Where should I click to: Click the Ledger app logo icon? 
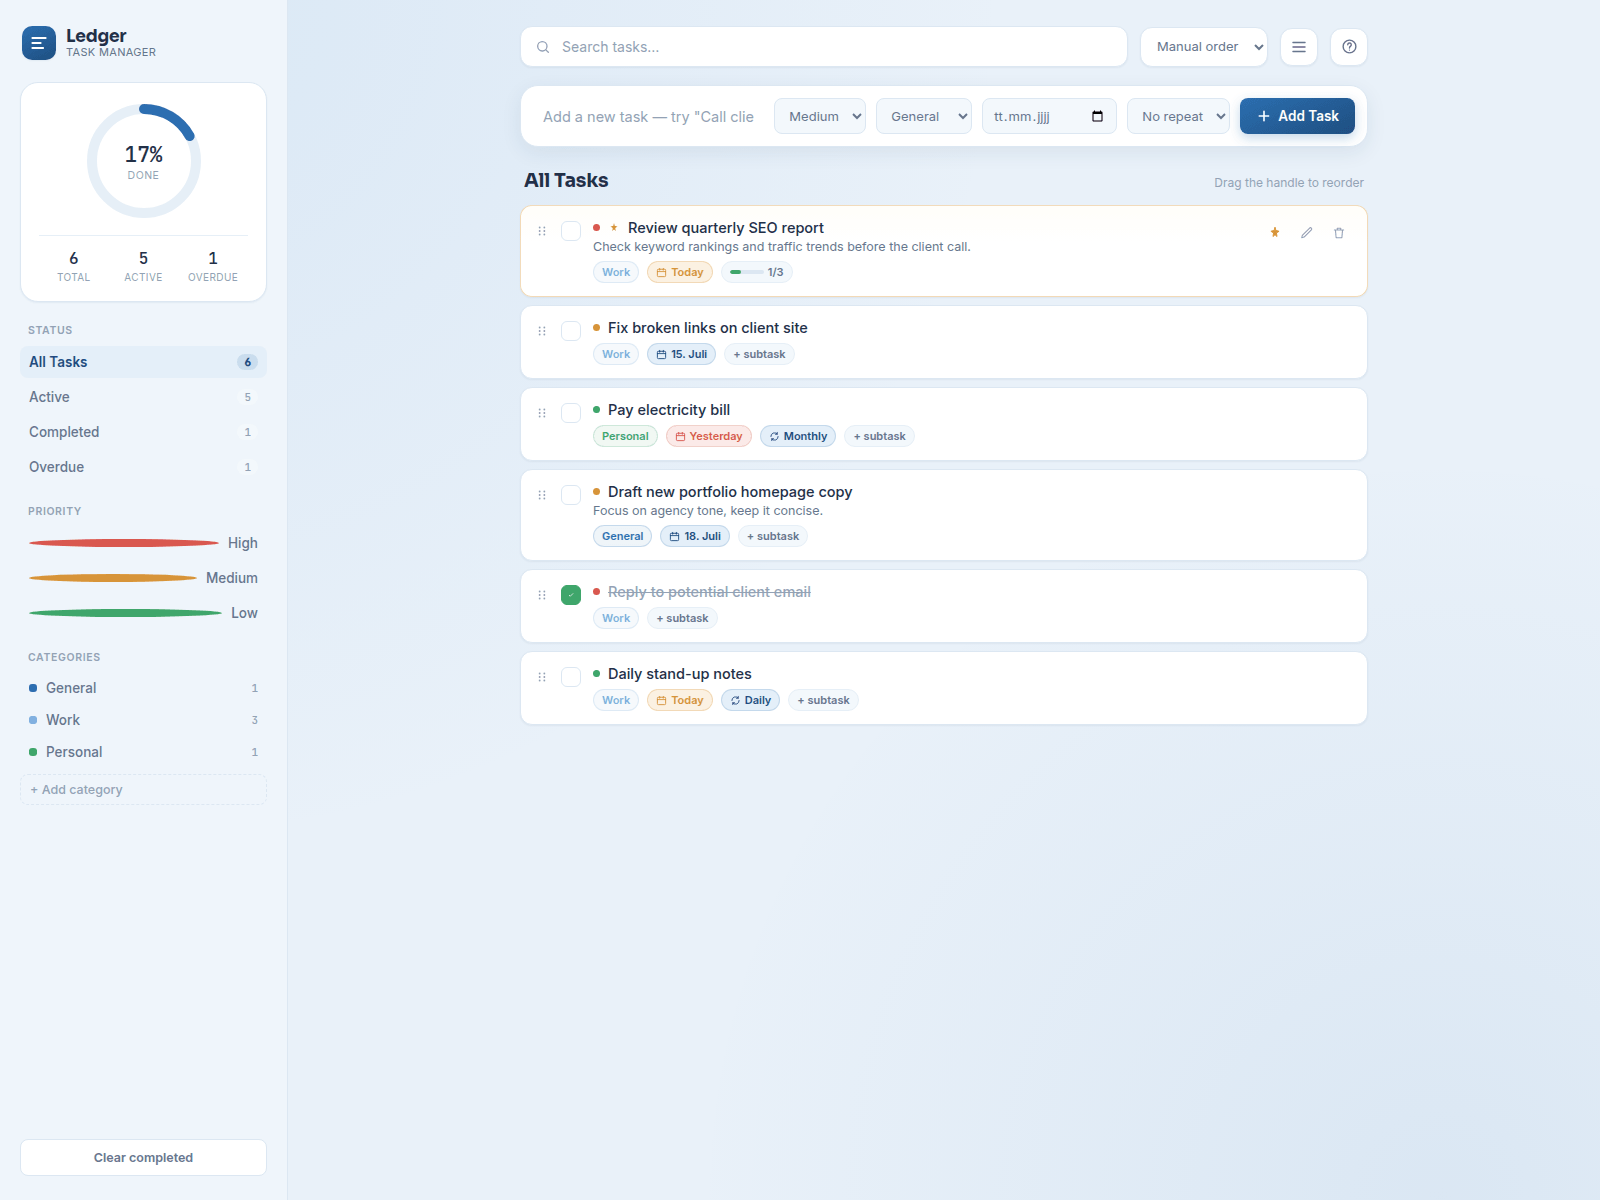coord(39,43)
